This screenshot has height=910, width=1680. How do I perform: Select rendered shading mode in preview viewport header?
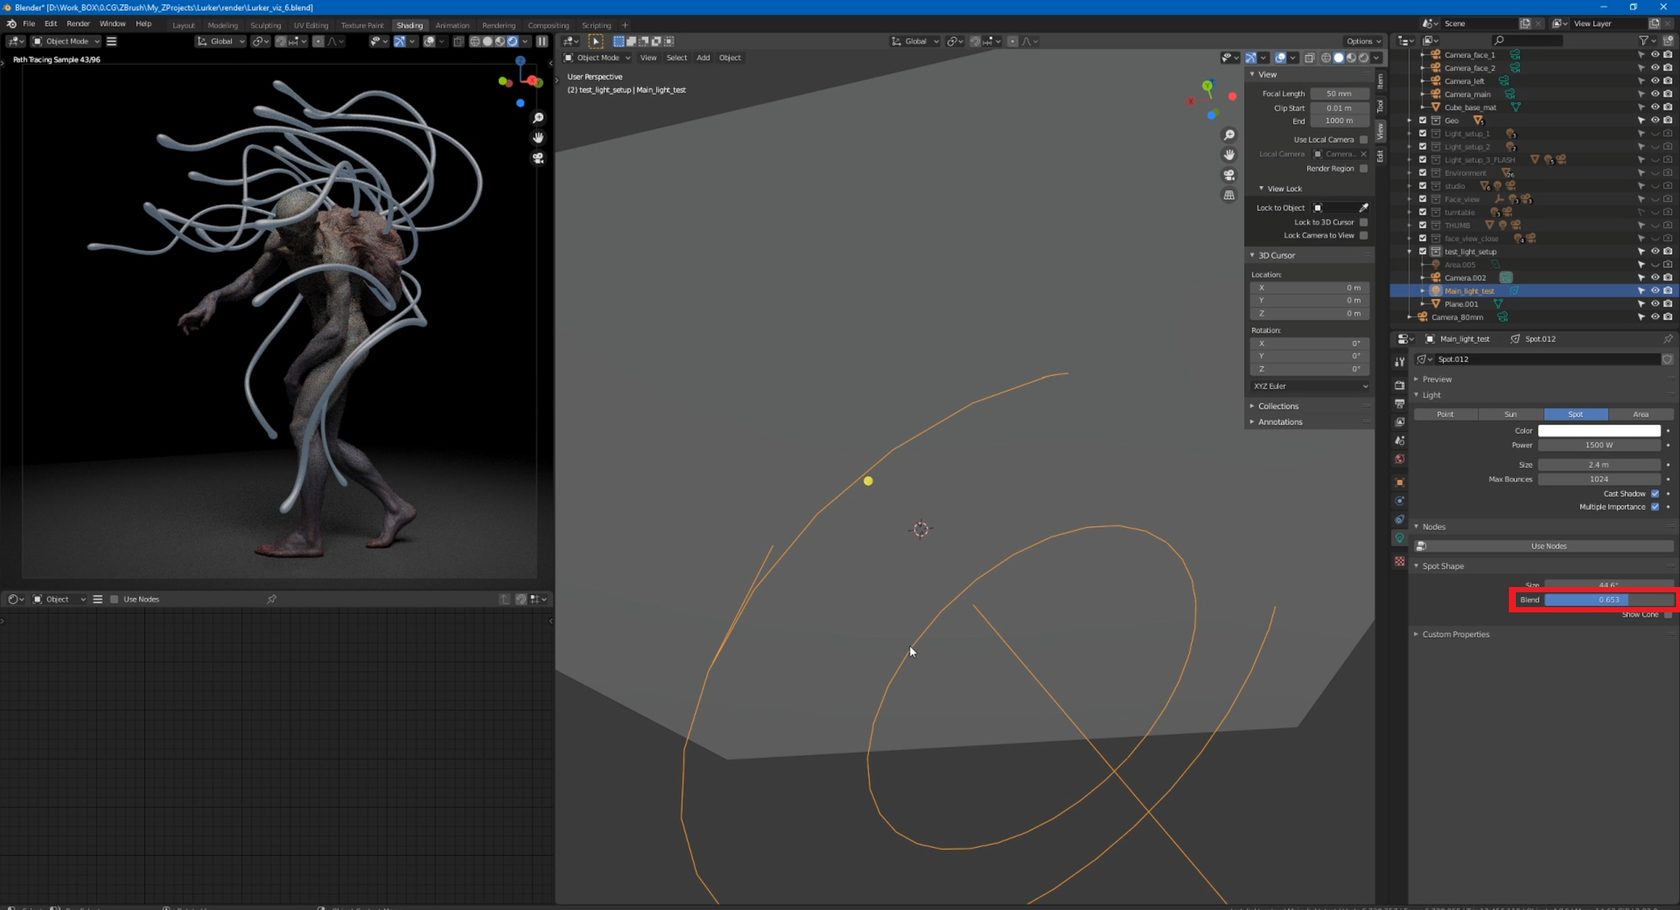512,41
